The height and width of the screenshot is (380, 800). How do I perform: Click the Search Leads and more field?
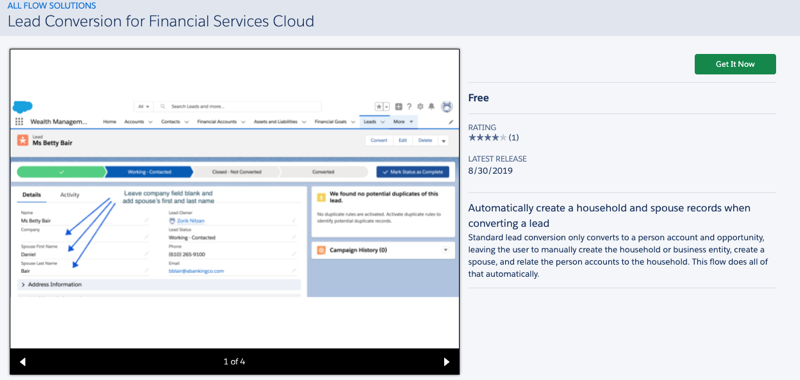(238, 107)
